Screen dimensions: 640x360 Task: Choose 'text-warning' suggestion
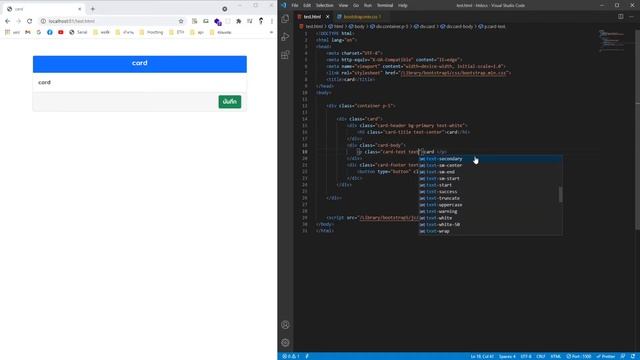490,211
